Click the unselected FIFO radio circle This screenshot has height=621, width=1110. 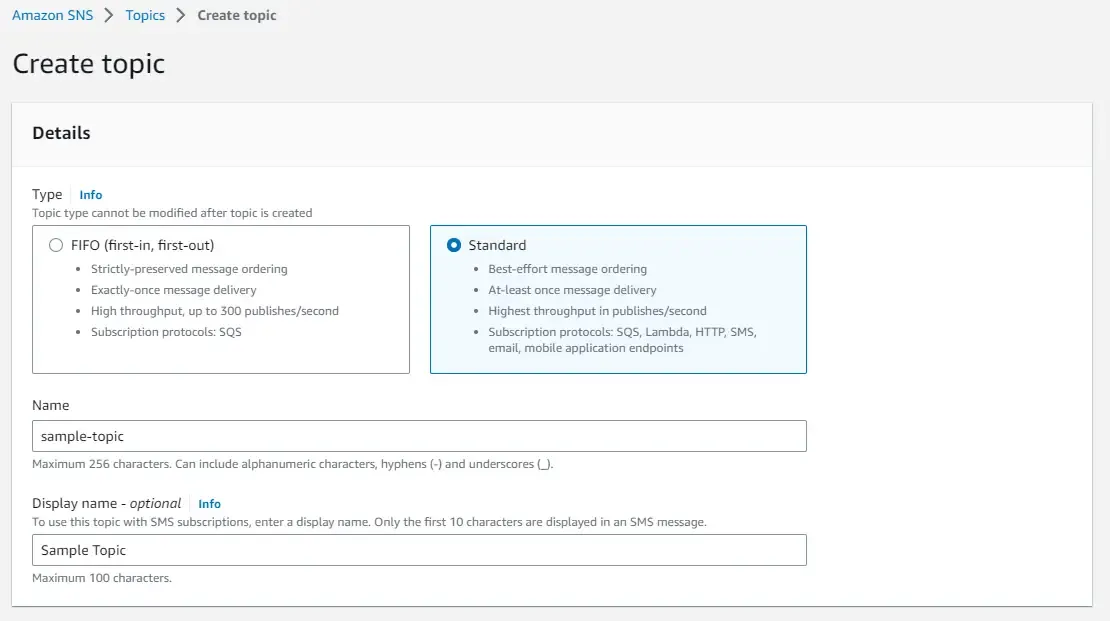click(x=56, y=245)
